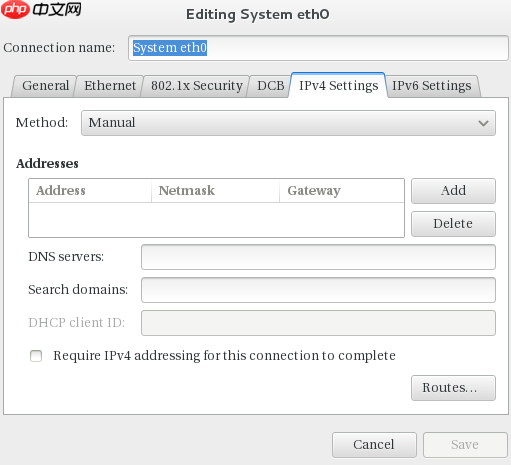Click the Search domains label

(x=78, y=289)
